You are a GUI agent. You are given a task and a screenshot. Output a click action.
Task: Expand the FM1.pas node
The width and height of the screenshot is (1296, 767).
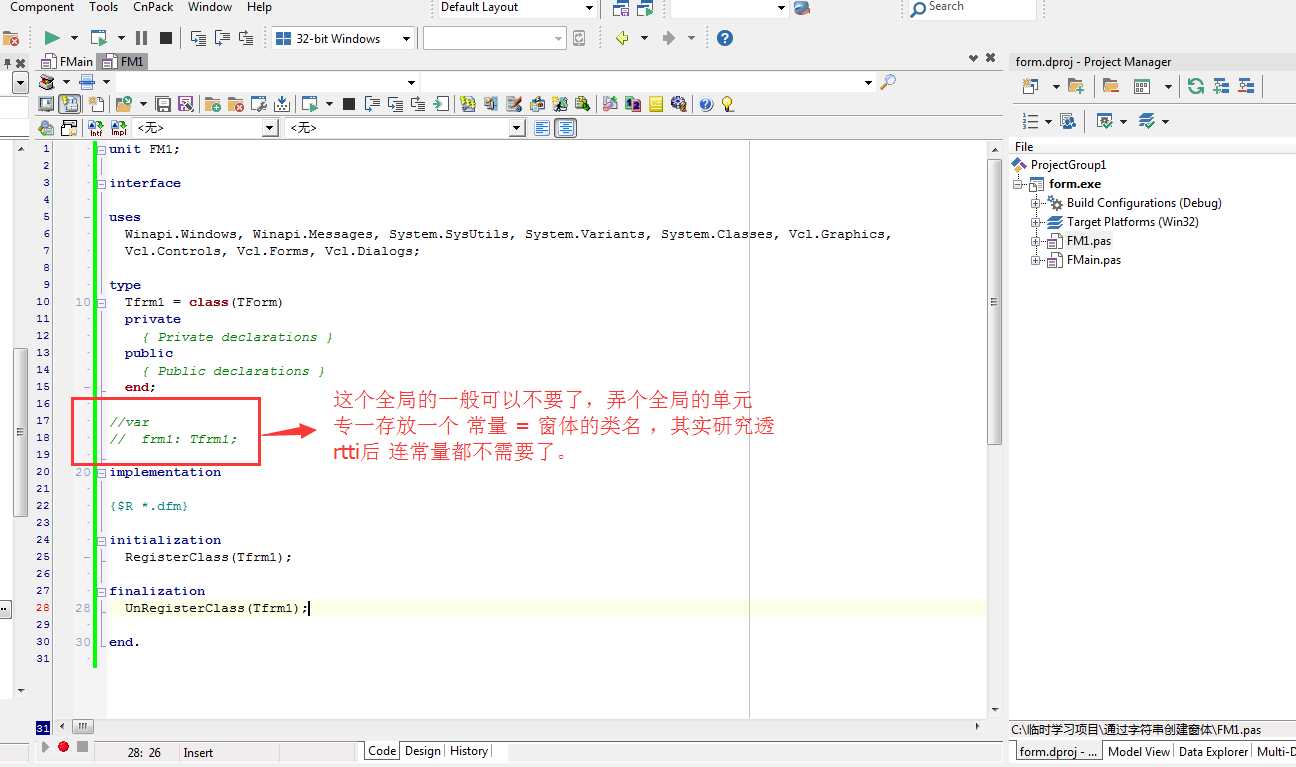[x=1036, y=241]
